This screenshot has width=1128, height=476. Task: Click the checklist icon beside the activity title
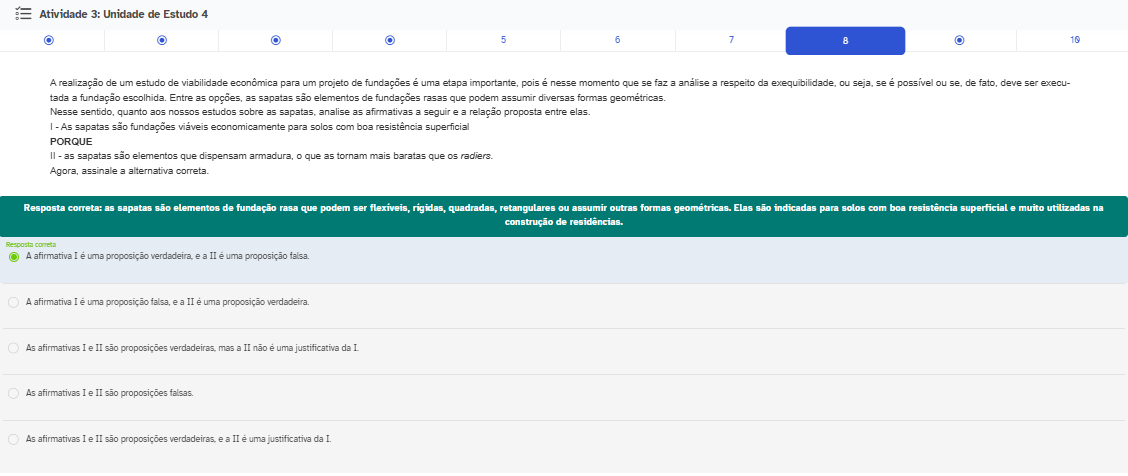coord(24,14)
